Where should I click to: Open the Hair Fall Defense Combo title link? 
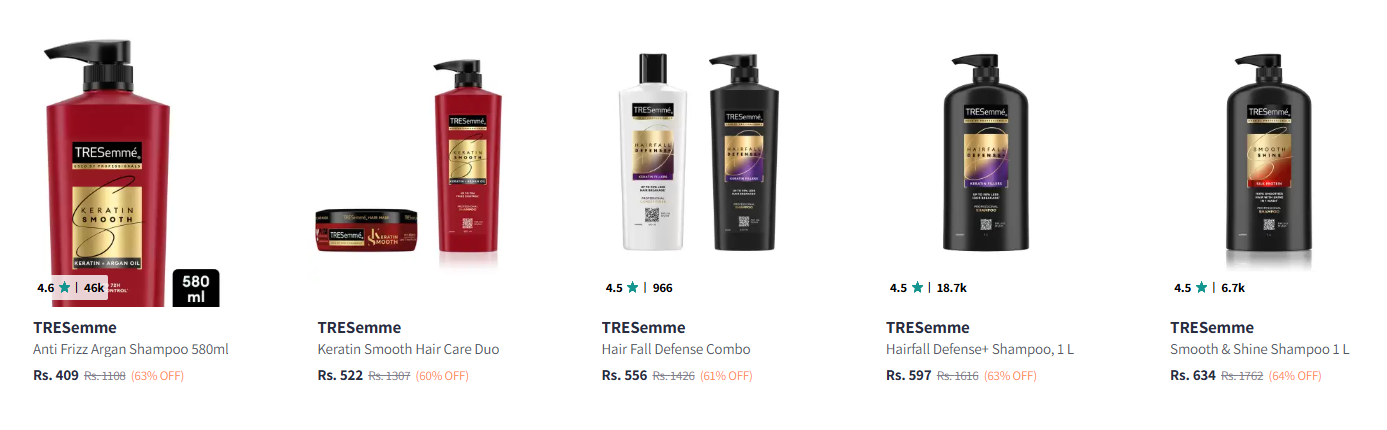click(x=676, y=350)
